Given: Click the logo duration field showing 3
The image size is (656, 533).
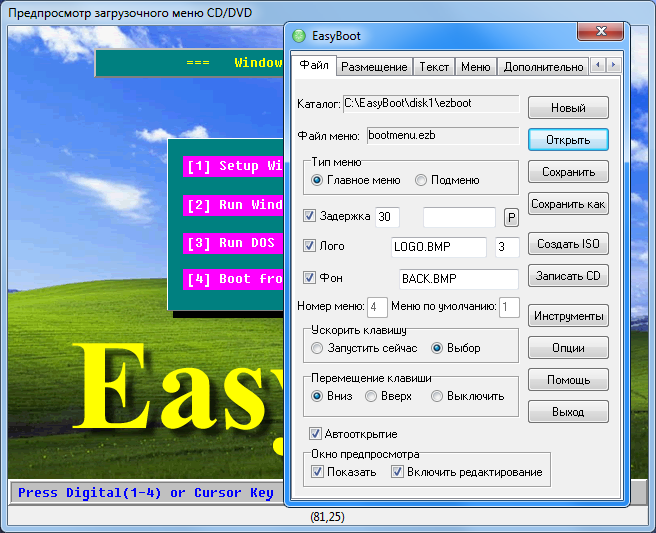Looking at the screenshot, I should click(507, 247).
